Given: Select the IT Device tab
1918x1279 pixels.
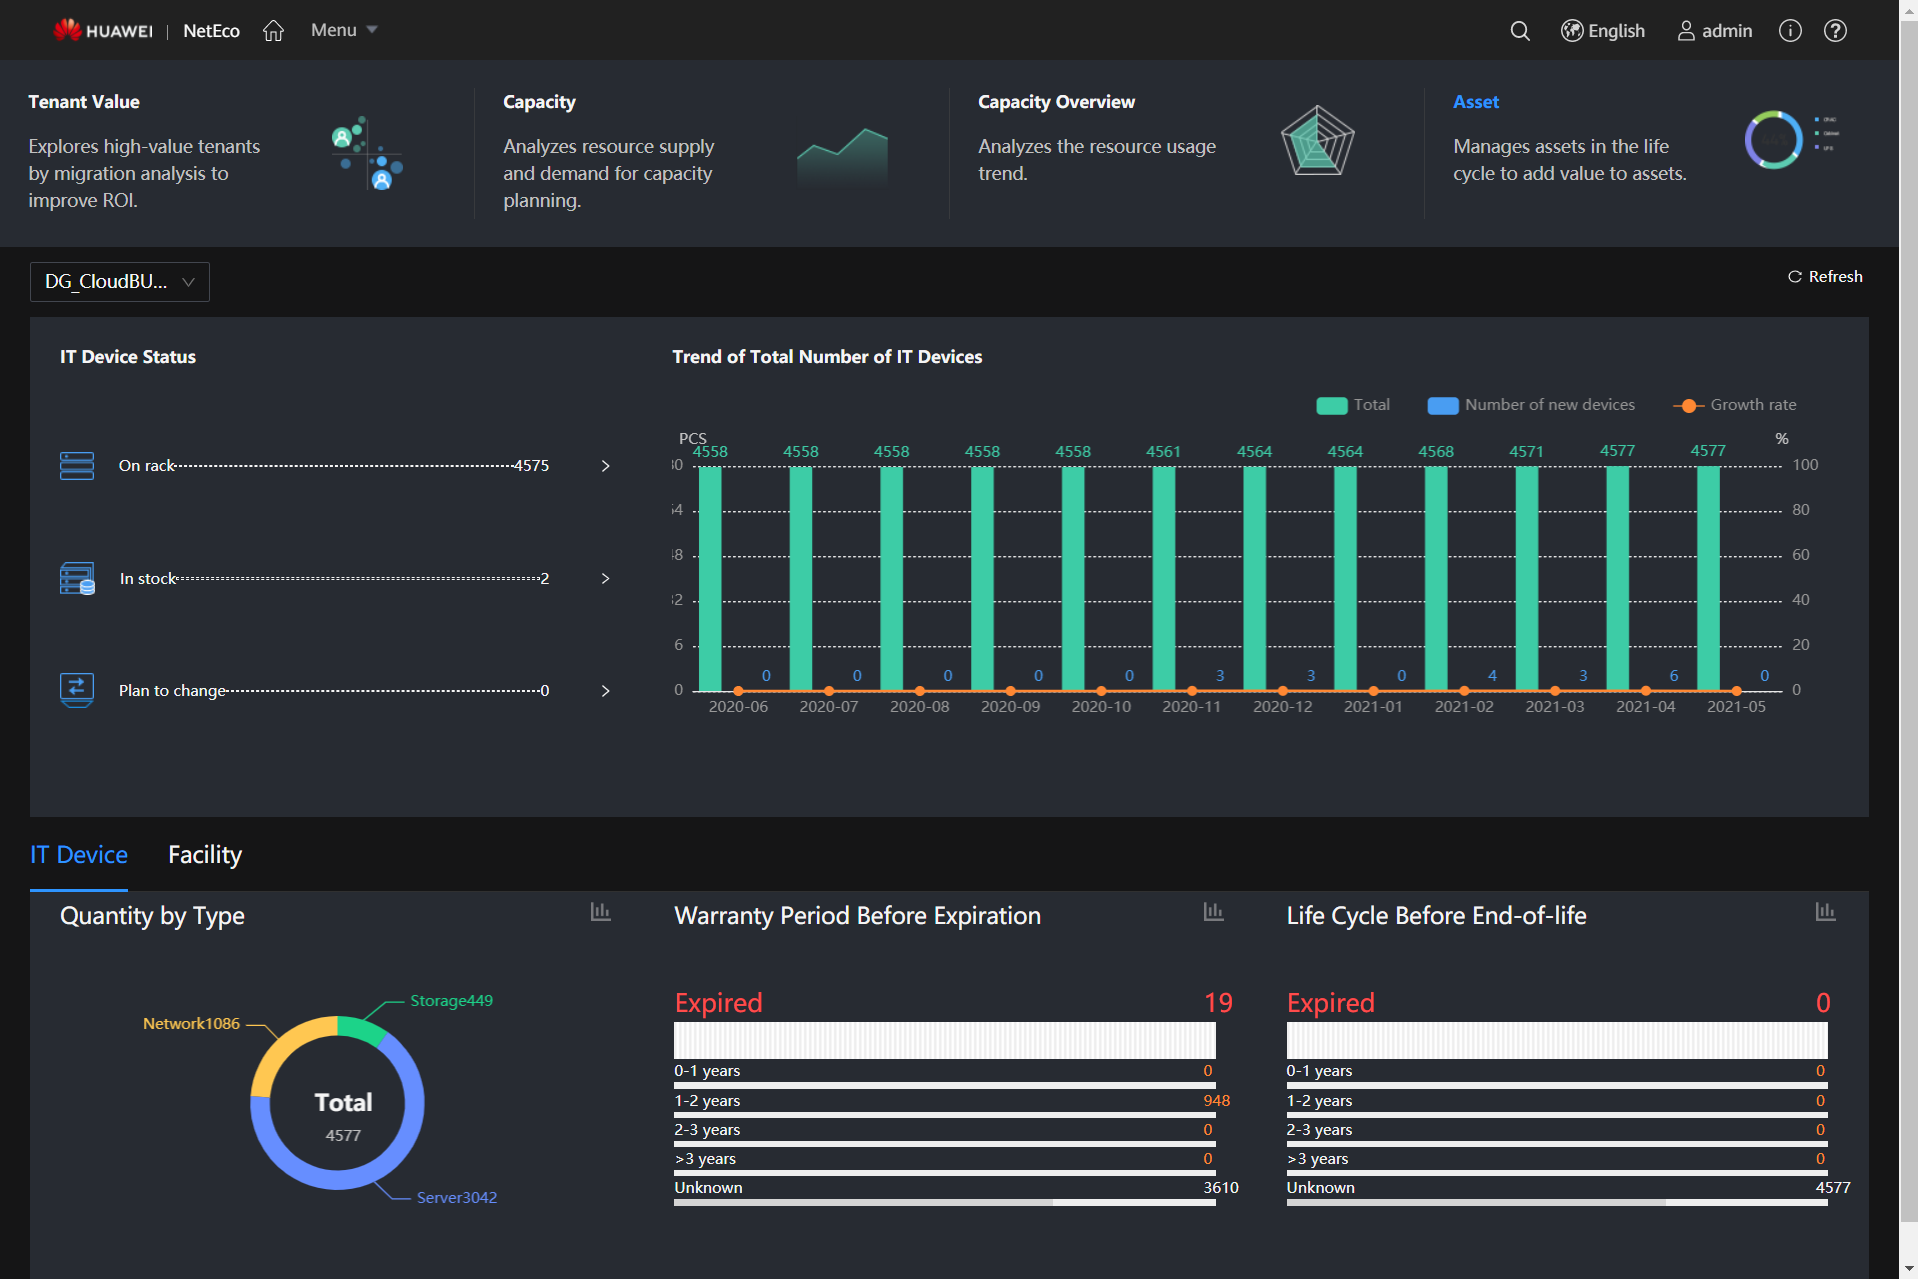Looking at the screenshot, I should click(x=79, y=855).
